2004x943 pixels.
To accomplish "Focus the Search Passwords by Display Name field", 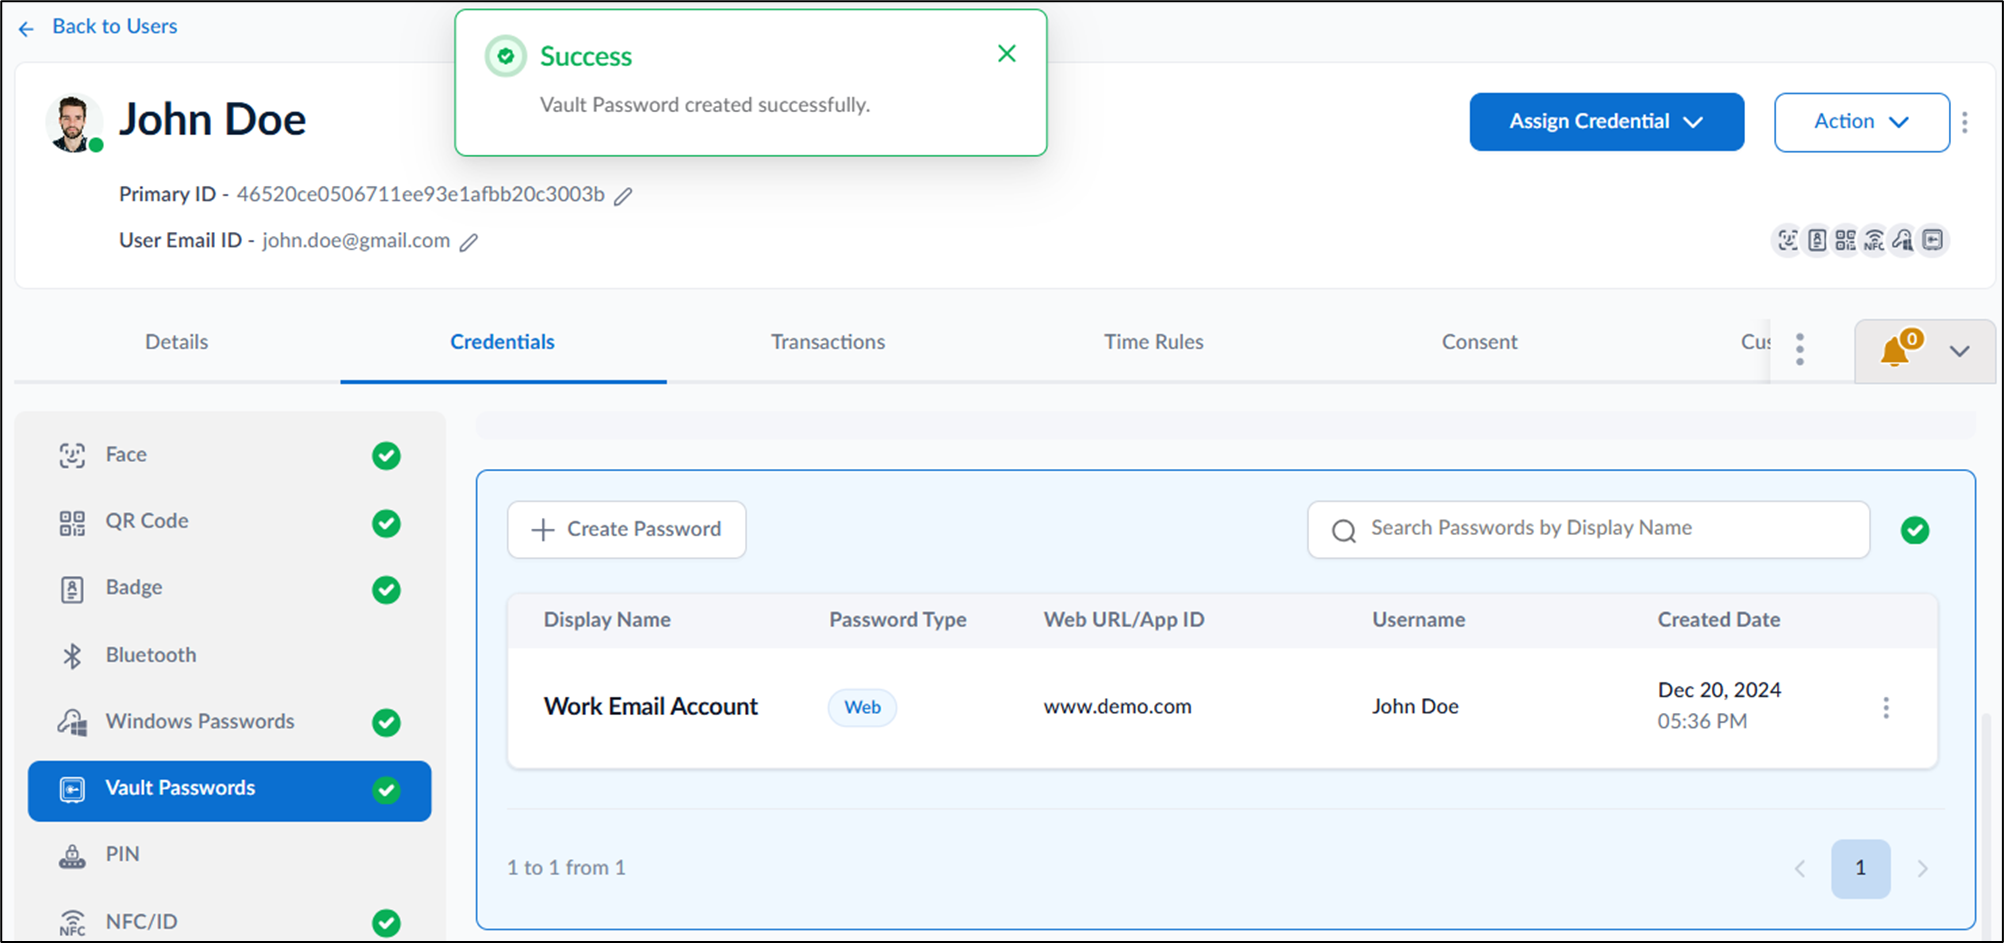I will point(1588,529).
